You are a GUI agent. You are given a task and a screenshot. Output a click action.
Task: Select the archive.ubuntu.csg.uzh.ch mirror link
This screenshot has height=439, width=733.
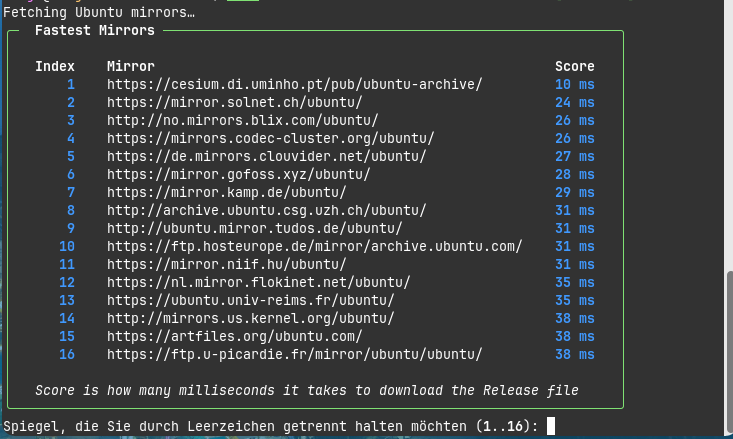[x=267, y=210]
